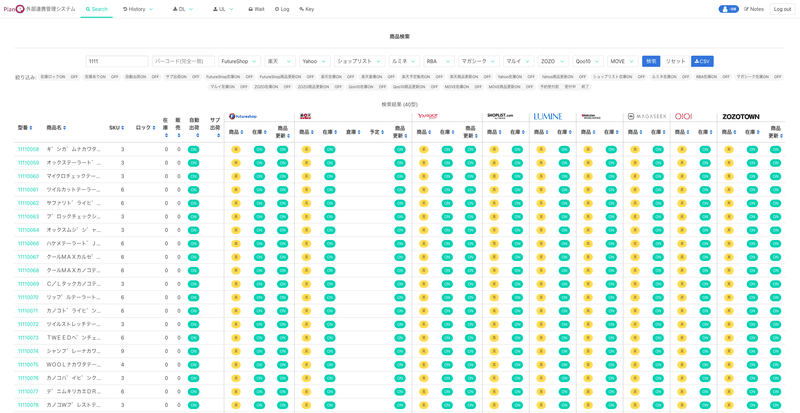The height and width of the screenshot is (413, 800).
Task: Click the SHOPLIST.com logo header
Action: pos(501,116)
